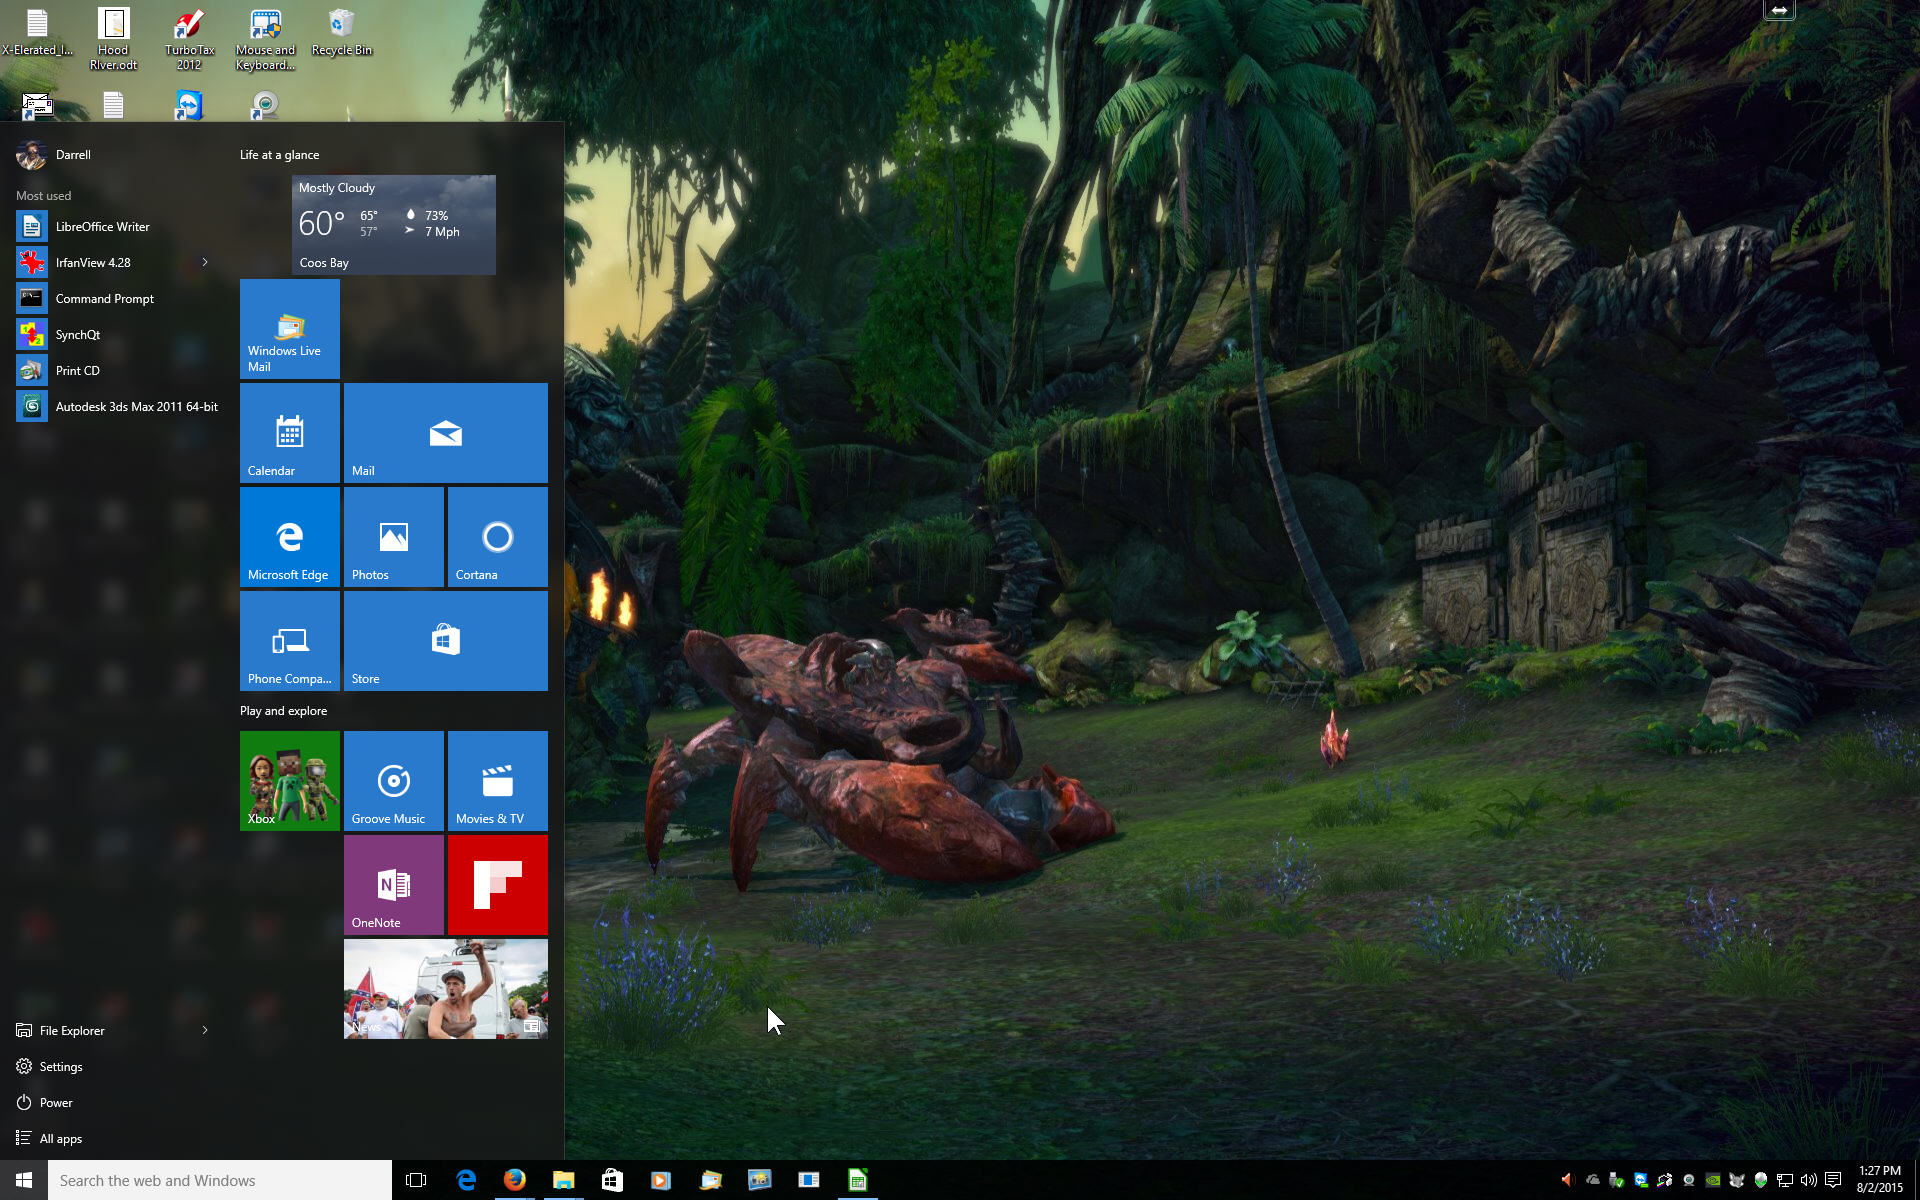Click the Power button

(56, 1102)
